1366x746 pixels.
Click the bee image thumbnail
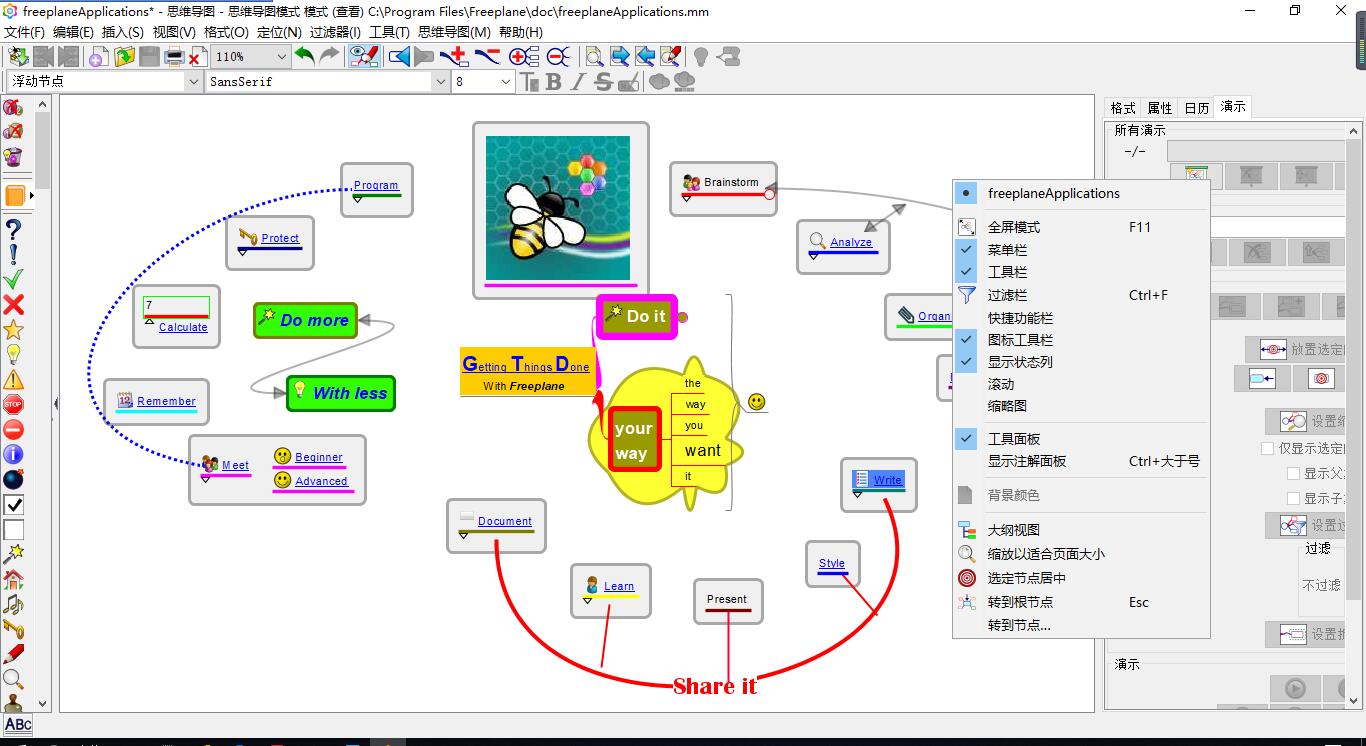(x=558, y=208)
